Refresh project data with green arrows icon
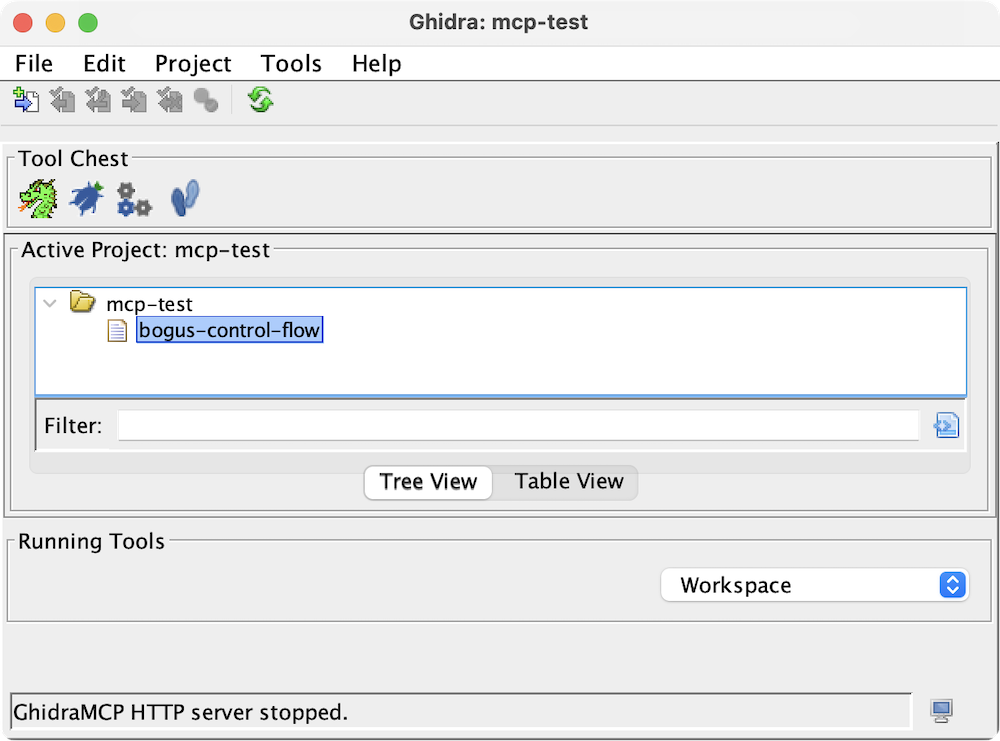The height and width of the screenshot is (741, 1000). 261,100
